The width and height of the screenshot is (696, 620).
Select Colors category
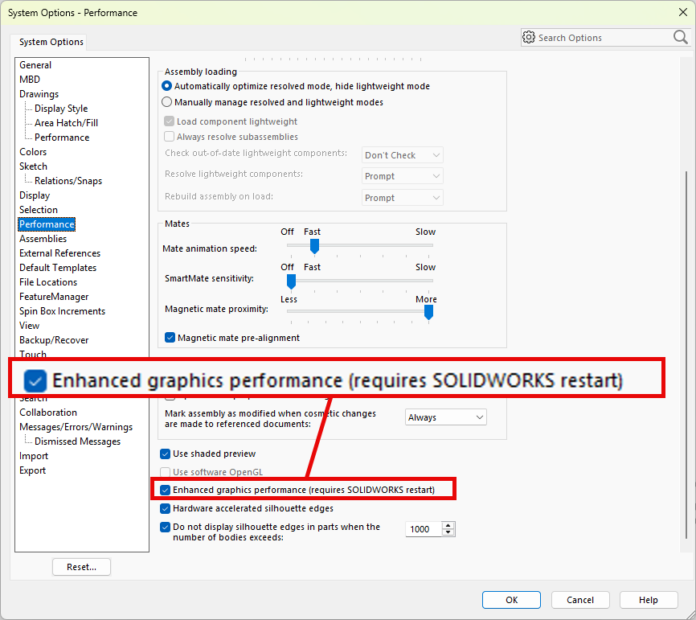[33, 152]
